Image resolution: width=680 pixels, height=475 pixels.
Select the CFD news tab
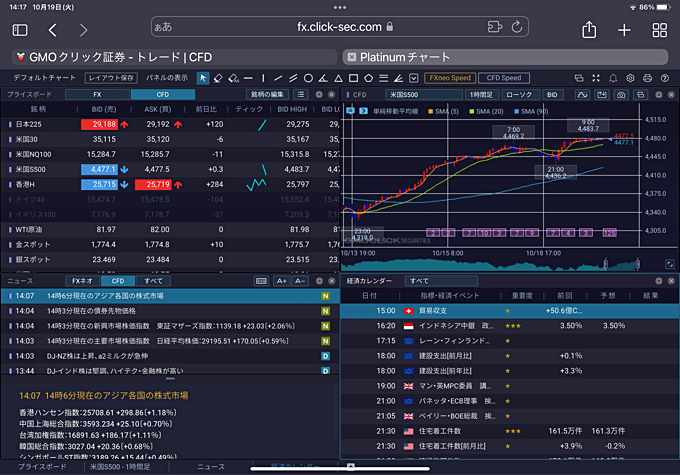pos(118,281)
